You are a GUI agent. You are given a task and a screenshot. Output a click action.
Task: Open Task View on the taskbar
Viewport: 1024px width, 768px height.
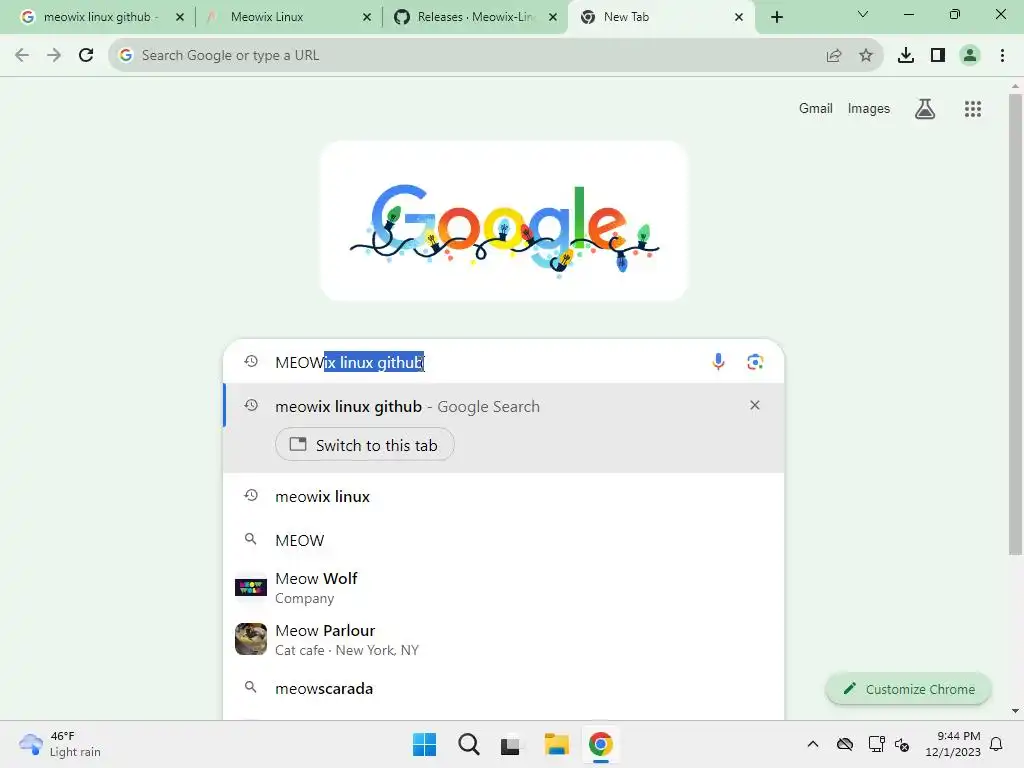coord(511,744)
